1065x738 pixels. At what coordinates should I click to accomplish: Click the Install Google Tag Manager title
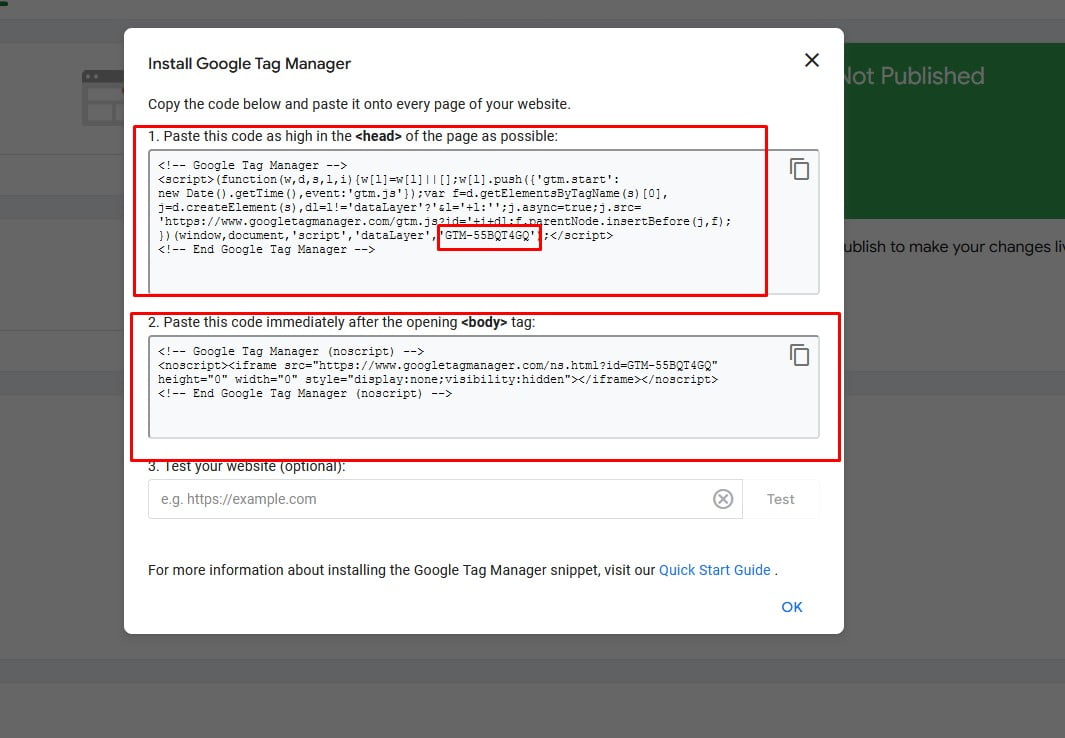point(249,64)
